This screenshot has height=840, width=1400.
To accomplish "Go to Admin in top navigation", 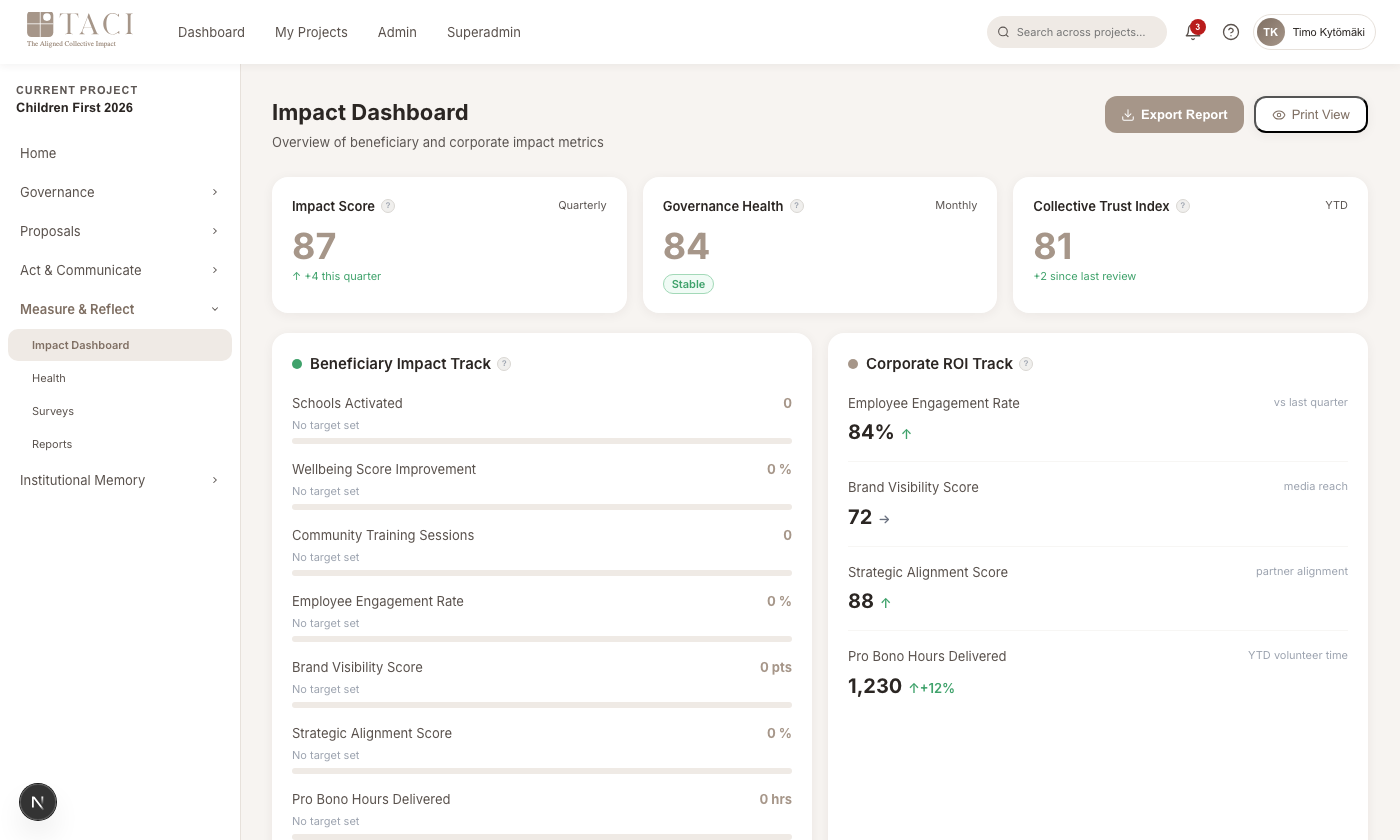I will pos(397,32).
